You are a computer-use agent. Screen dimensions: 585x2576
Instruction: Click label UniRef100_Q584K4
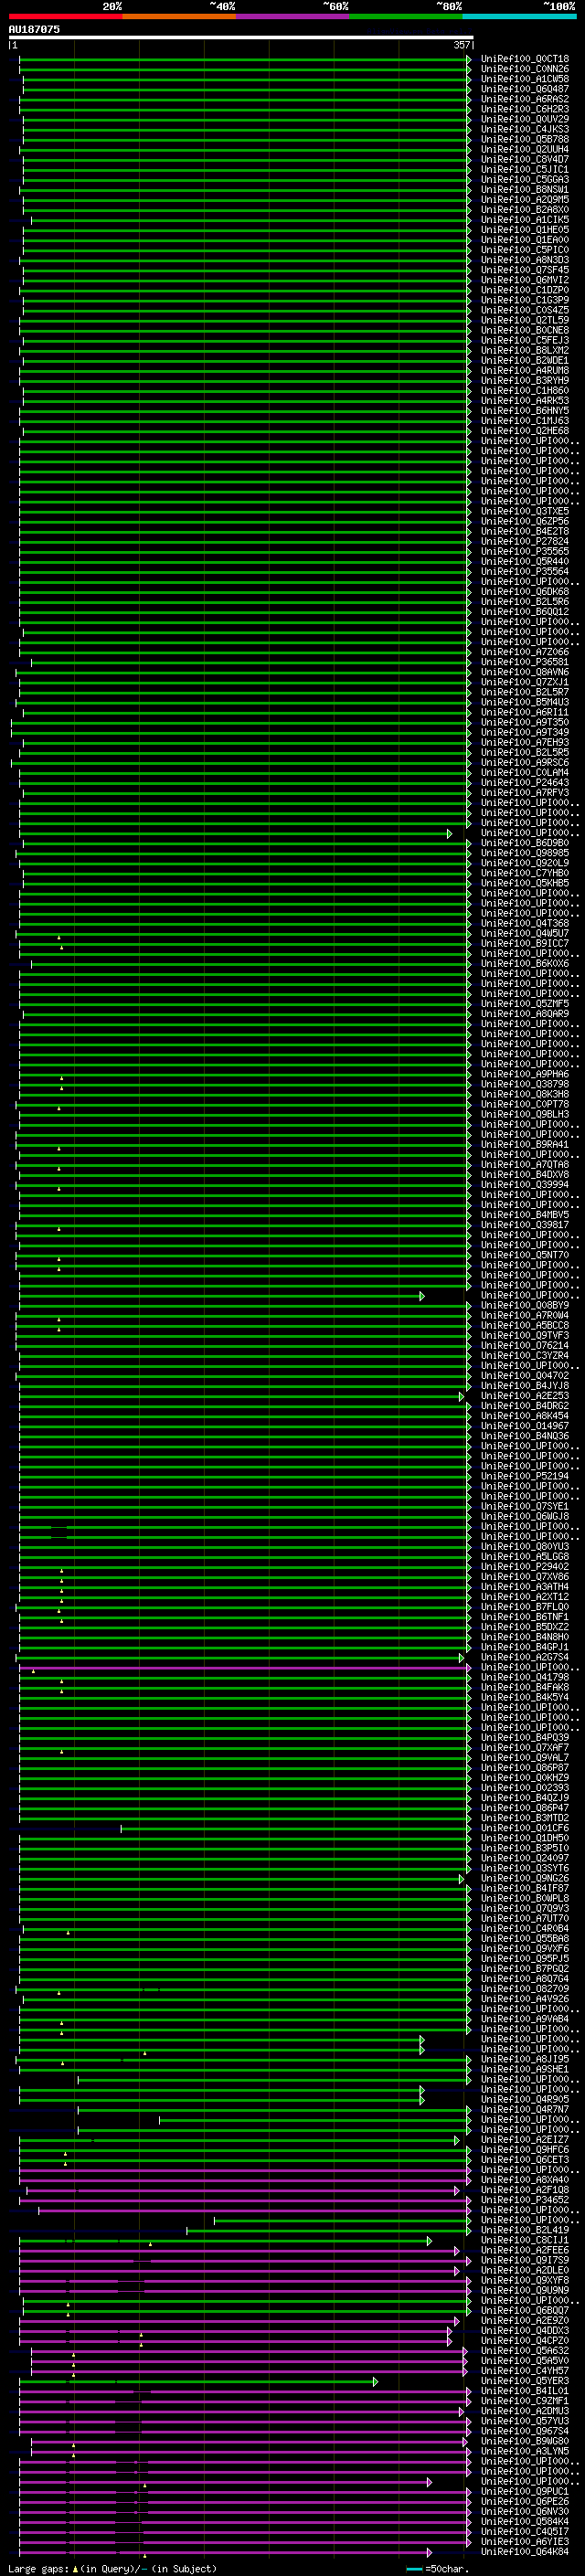[525, 2521]
